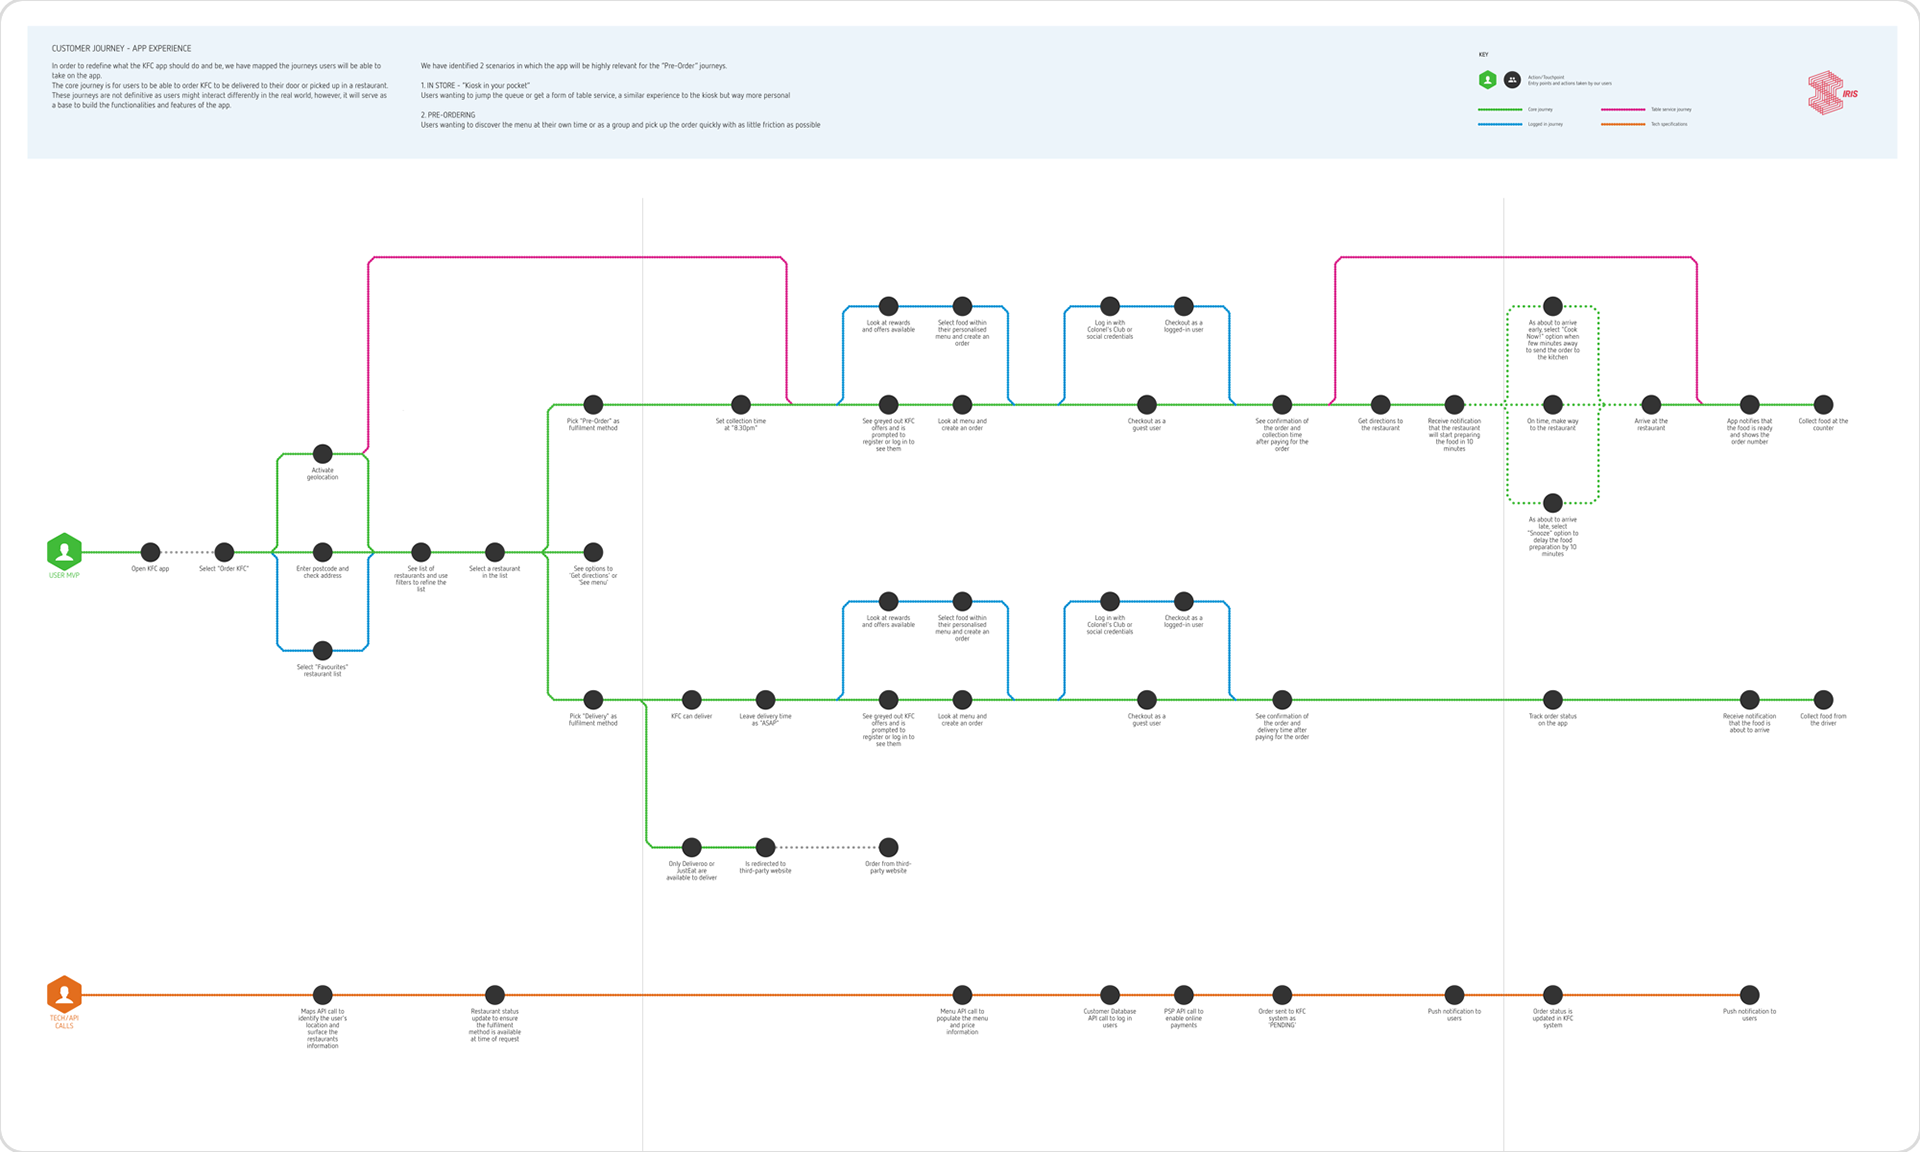Click 'Log in with Colonel's Club' node in Pre-Order journey
Viewport: 1920px width, 1152px height.
1110,306
